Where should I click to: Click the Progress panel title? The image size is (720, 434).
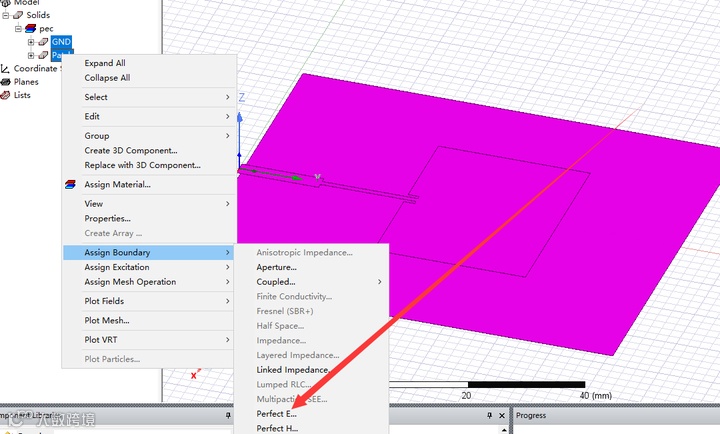point(531,415)
